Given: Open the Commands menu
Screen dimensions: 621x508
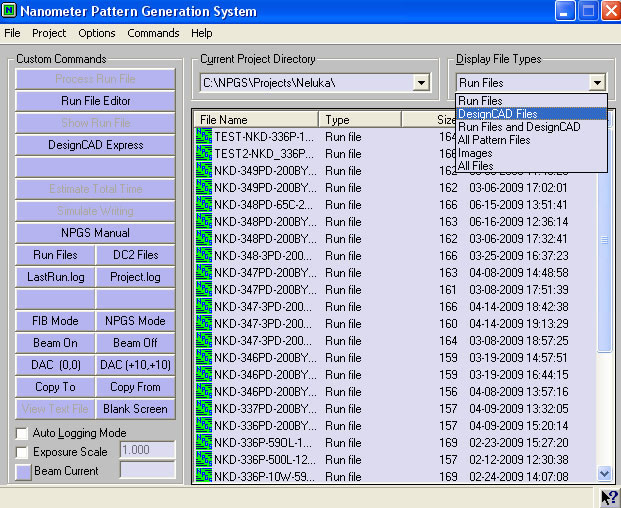Looking at the screenshot, I should pos(153,33).
